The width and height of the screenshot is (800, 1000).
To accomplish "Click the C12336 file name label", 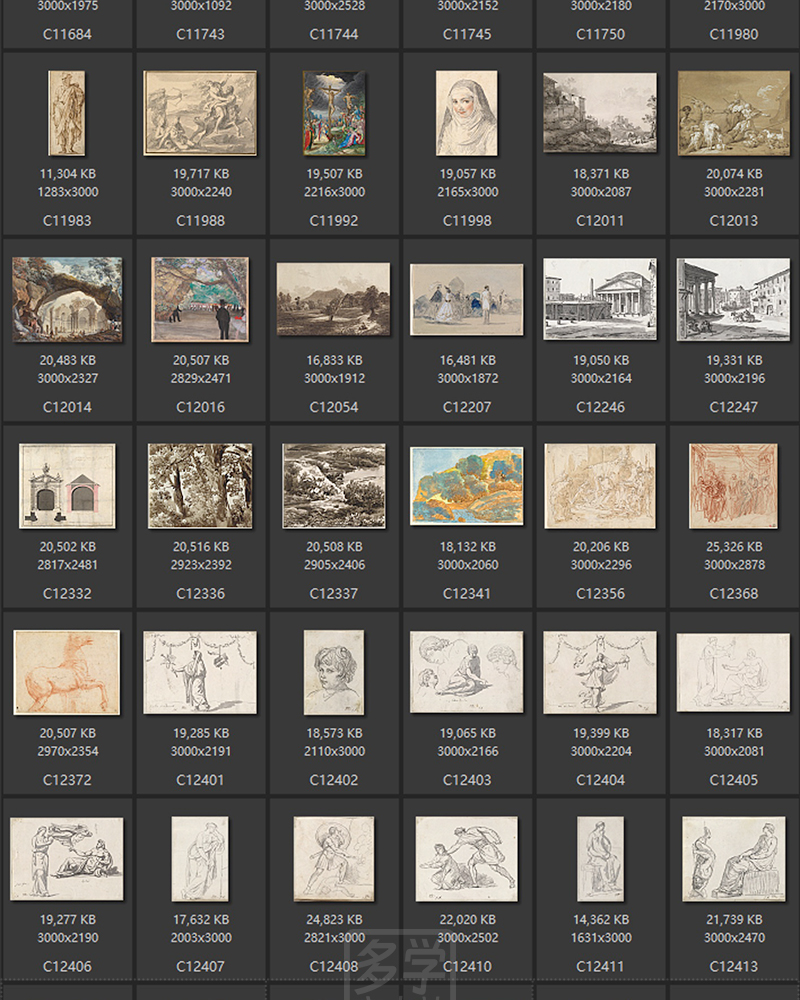I will [200, 593].
